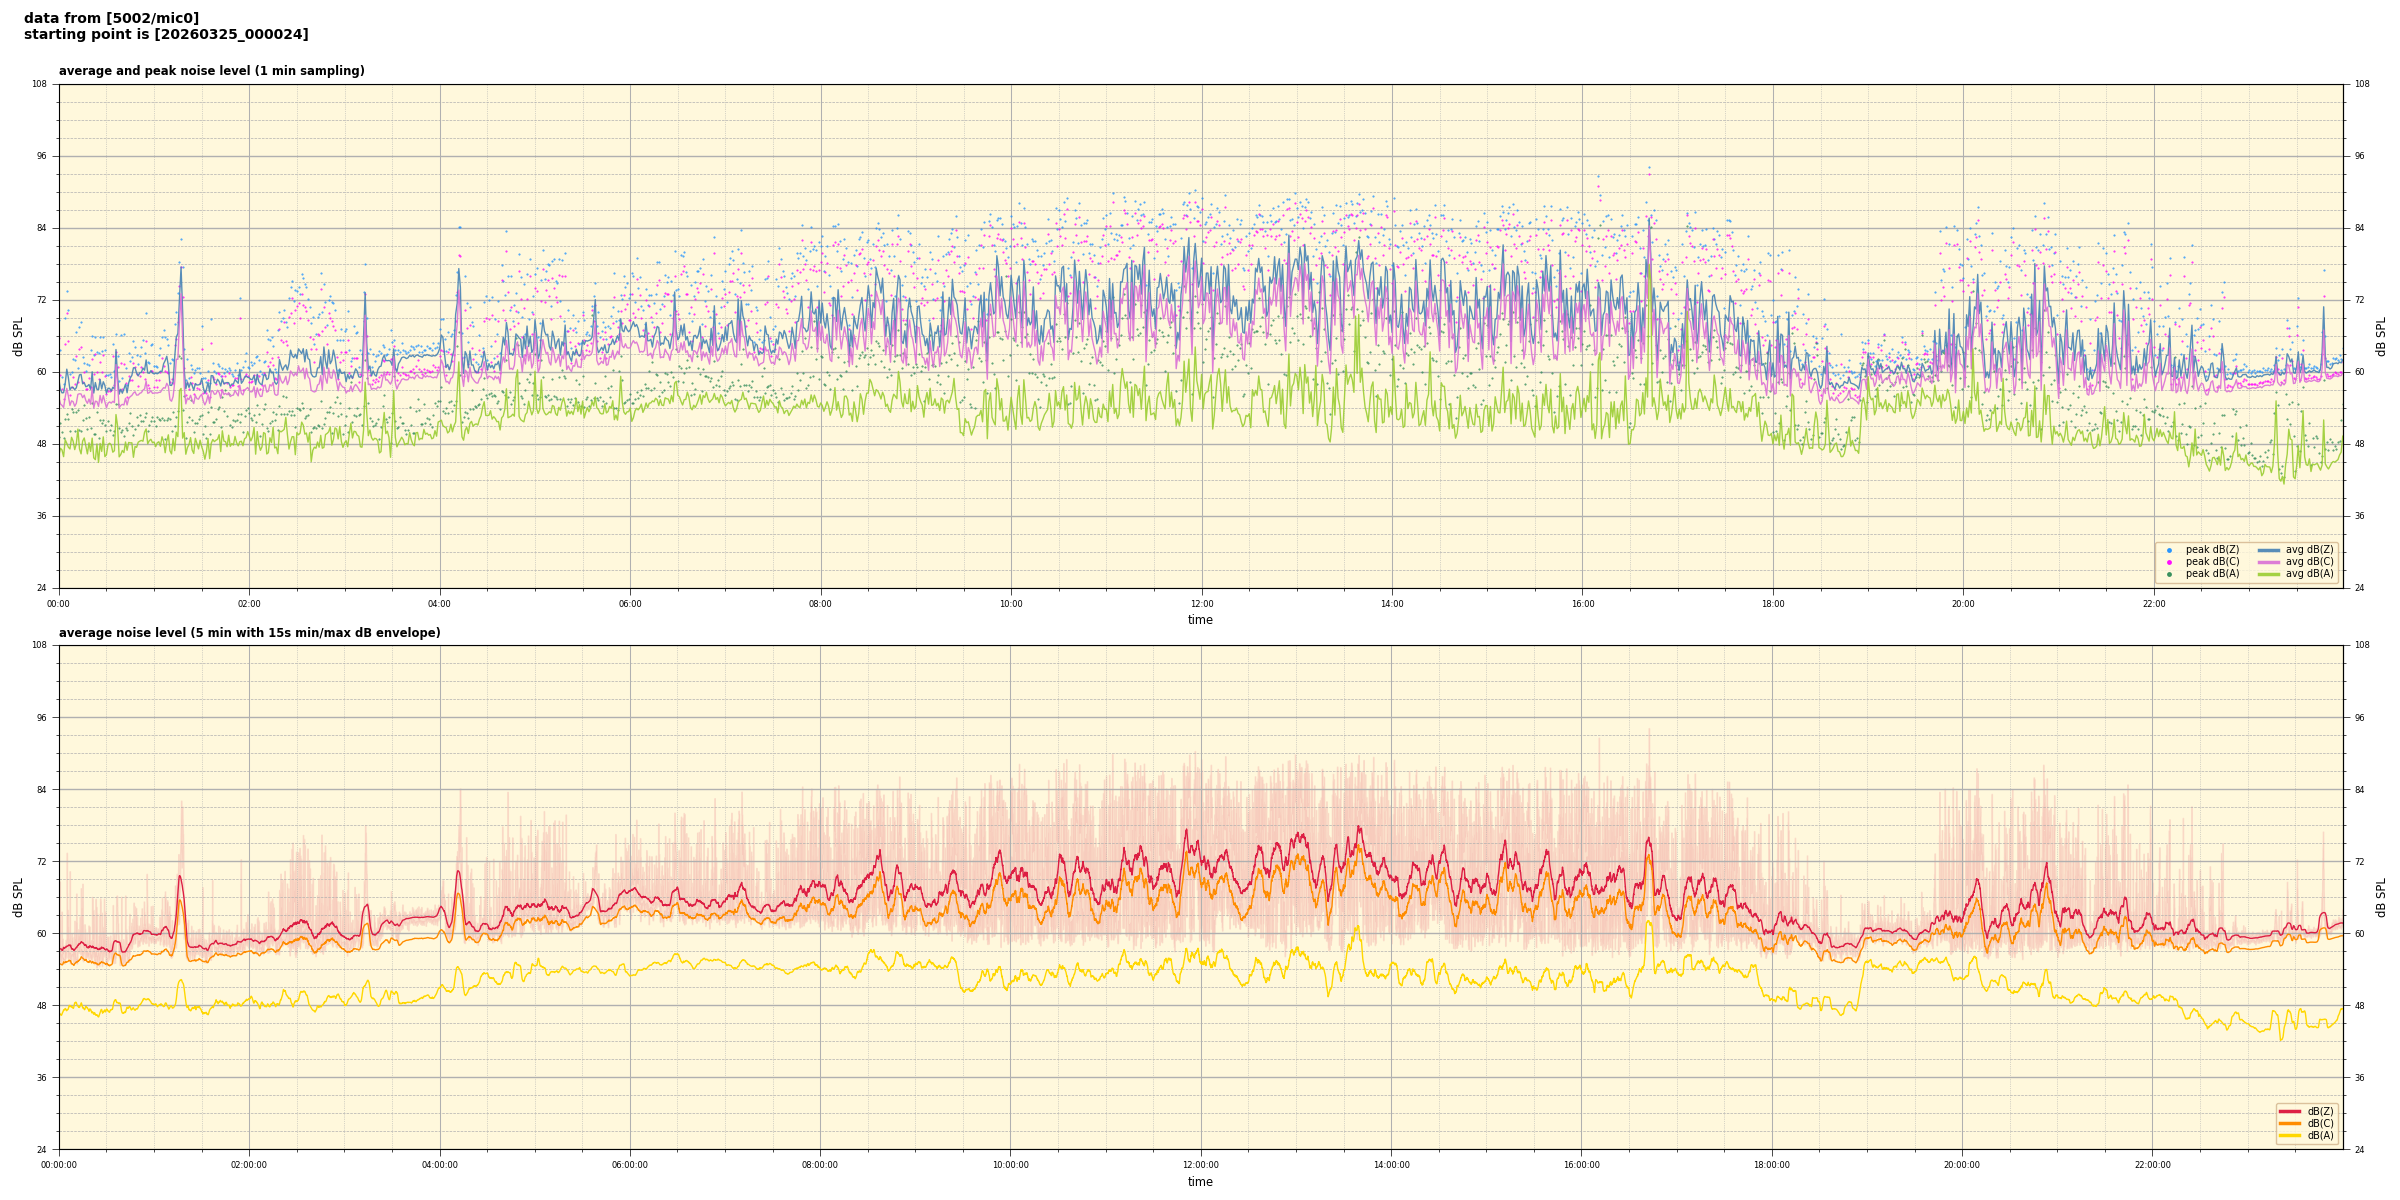Click the avg dB(A) legend line sample
The image size is (2400, 1200).
2269,574
